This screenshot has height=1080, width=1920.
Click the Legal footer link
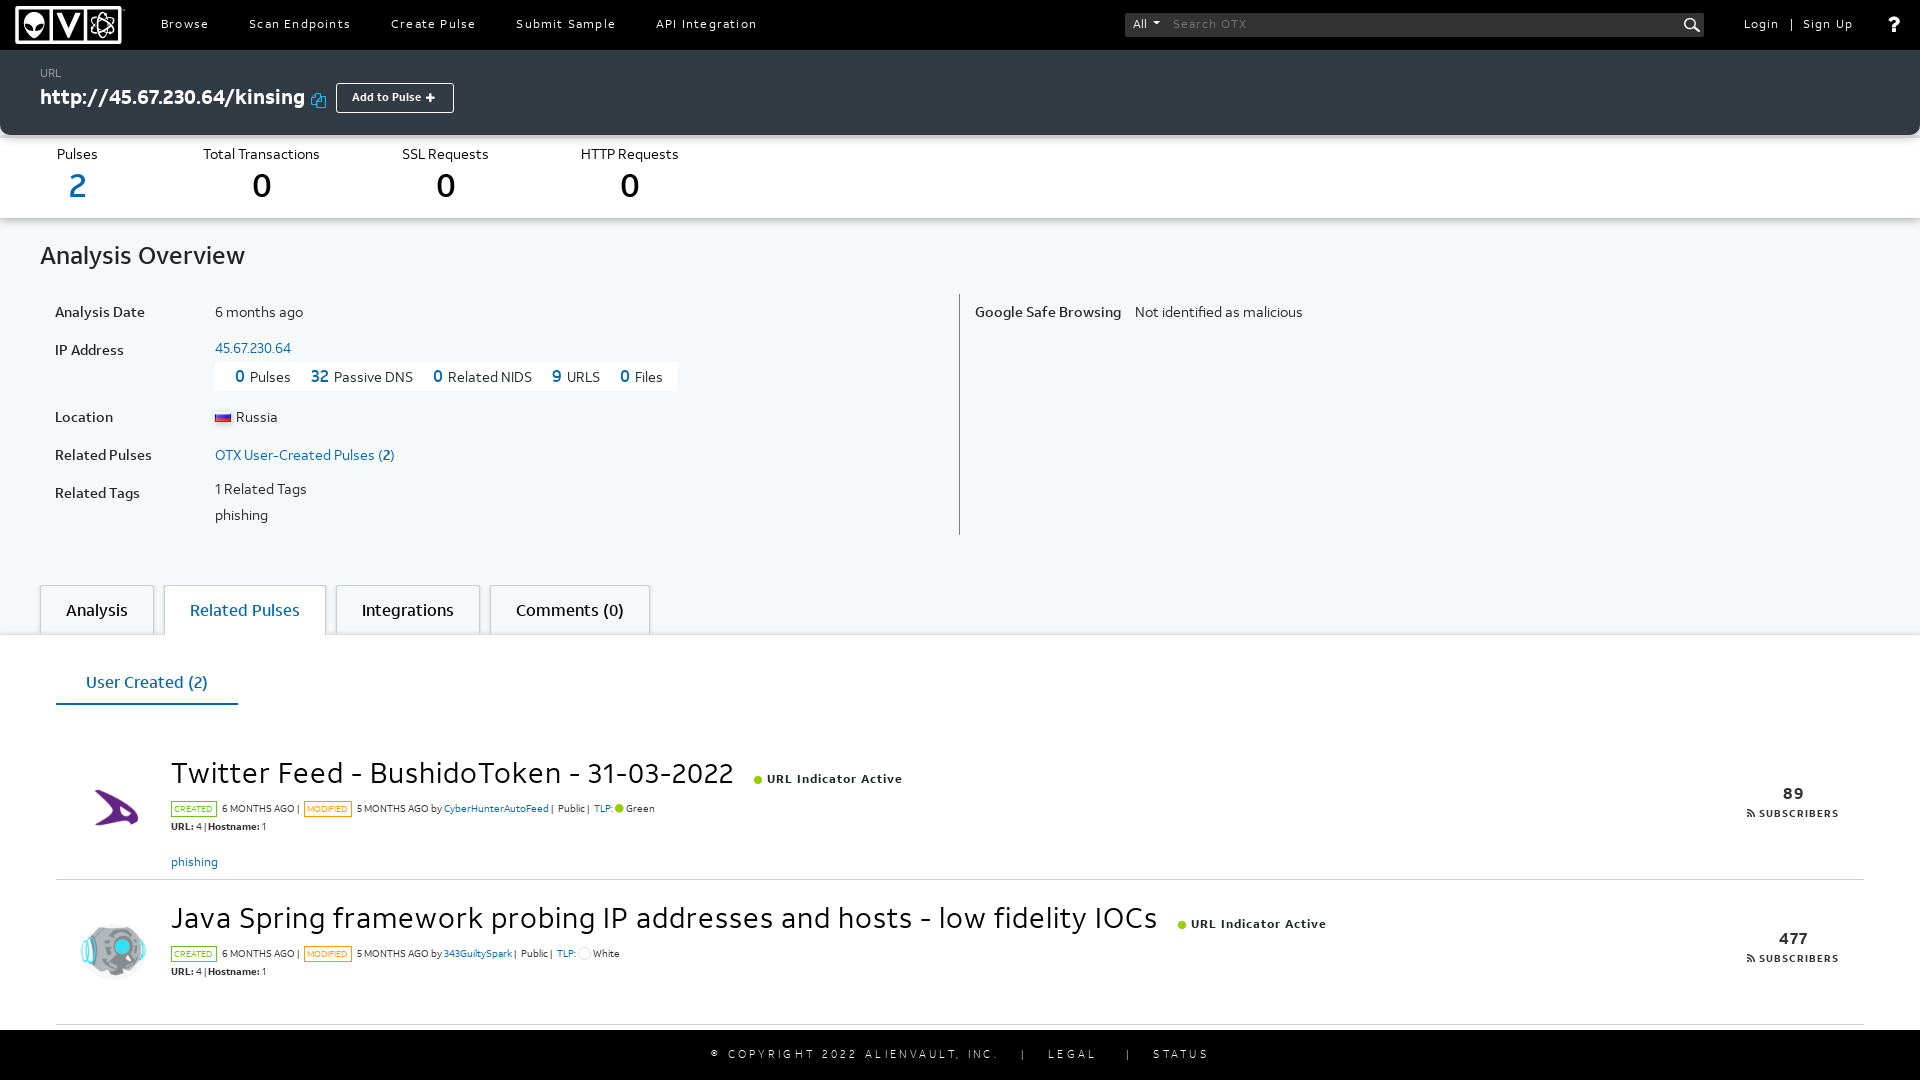(x=1072, y=1055)
